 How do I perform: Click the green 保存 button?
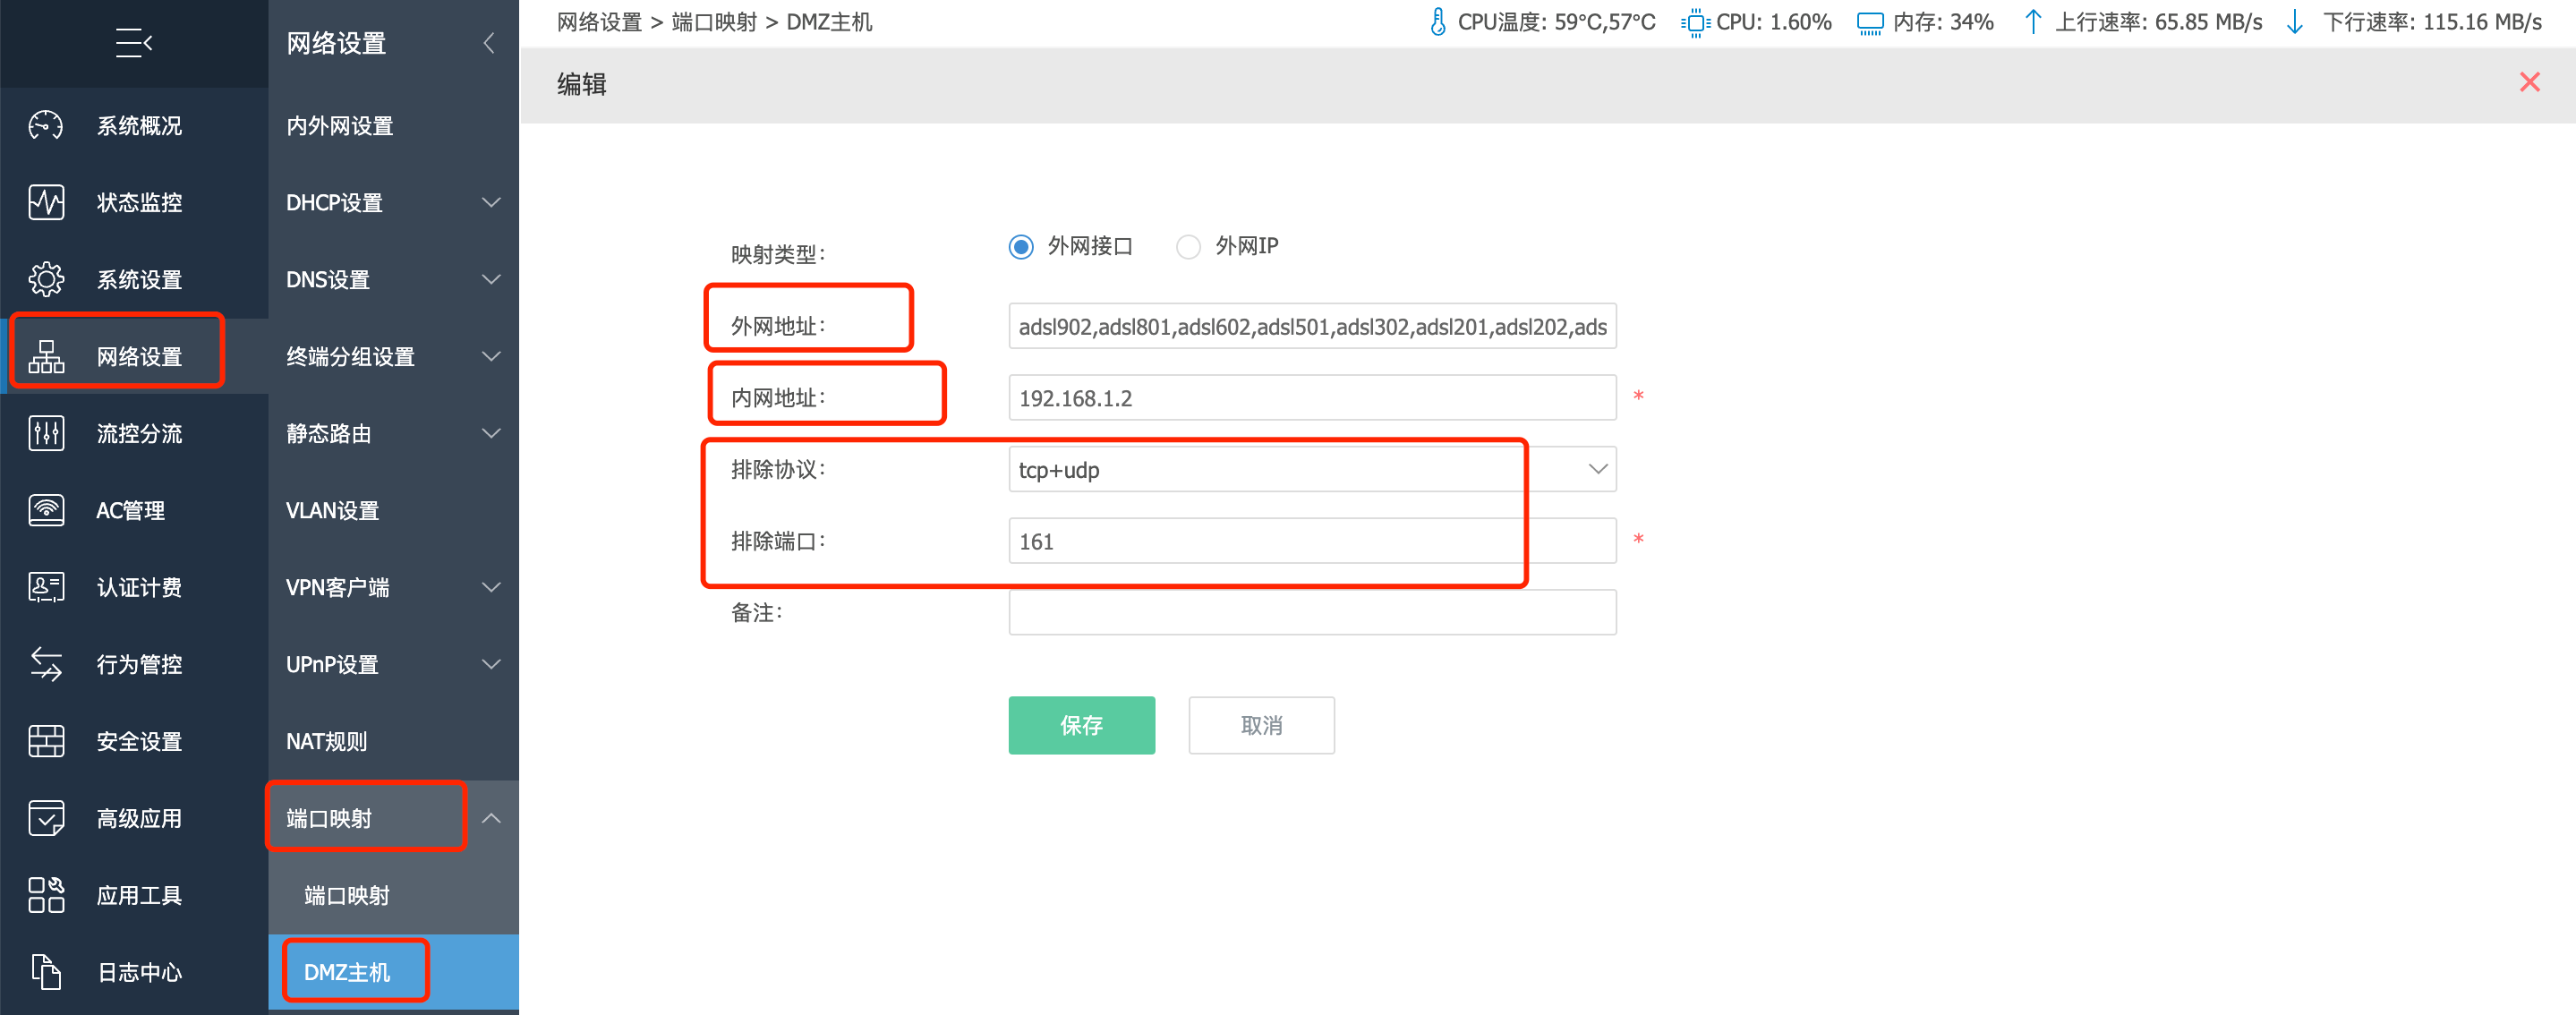pyautogui.click(x=1081, y=726)
